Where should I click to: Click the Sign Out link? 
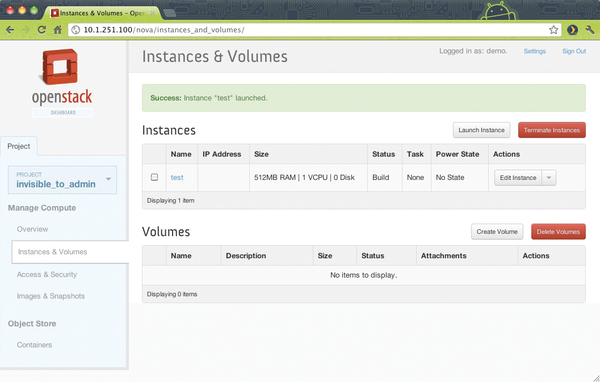tap(574, 51)
